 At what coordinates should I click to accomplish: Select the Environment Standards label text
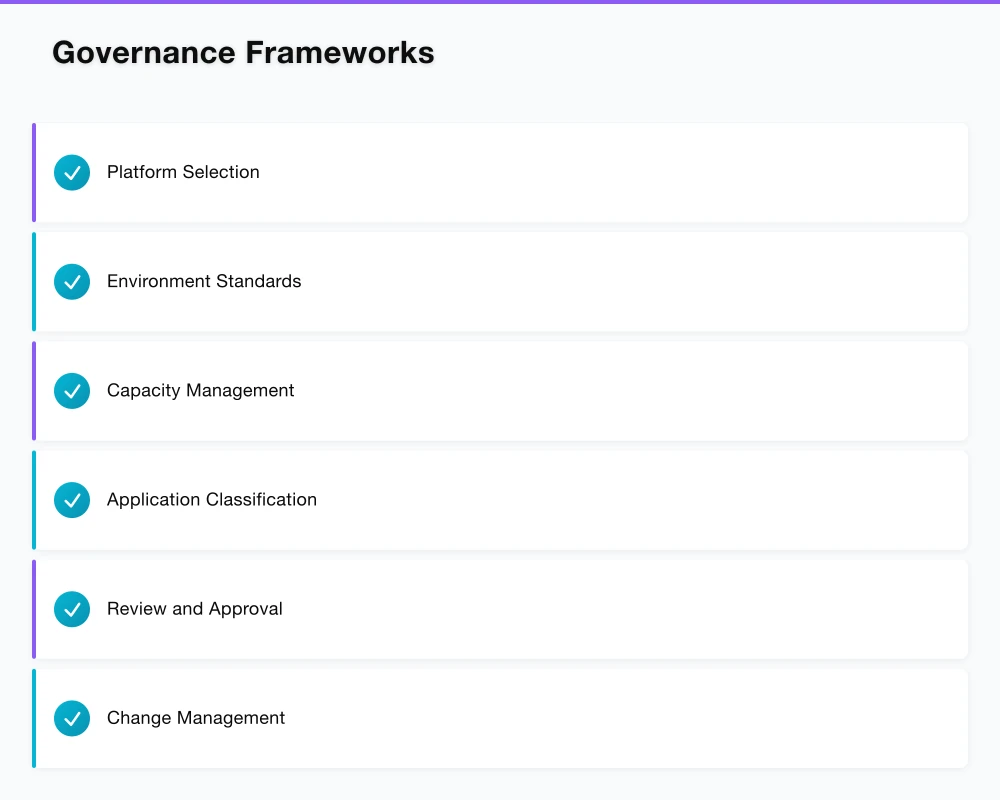pos(204,282)
